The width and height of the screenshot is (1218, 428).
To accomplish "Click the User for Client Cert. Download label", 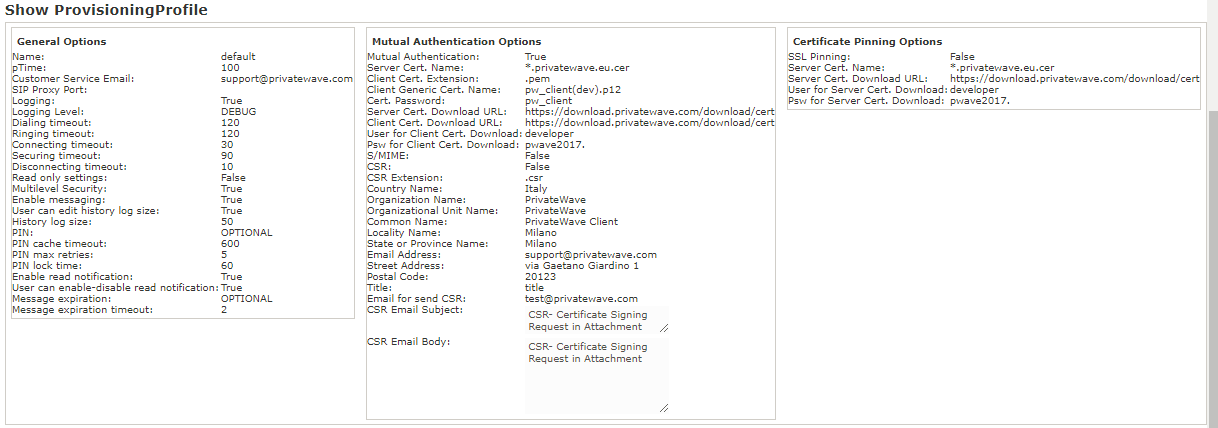I will pos(444,134).
